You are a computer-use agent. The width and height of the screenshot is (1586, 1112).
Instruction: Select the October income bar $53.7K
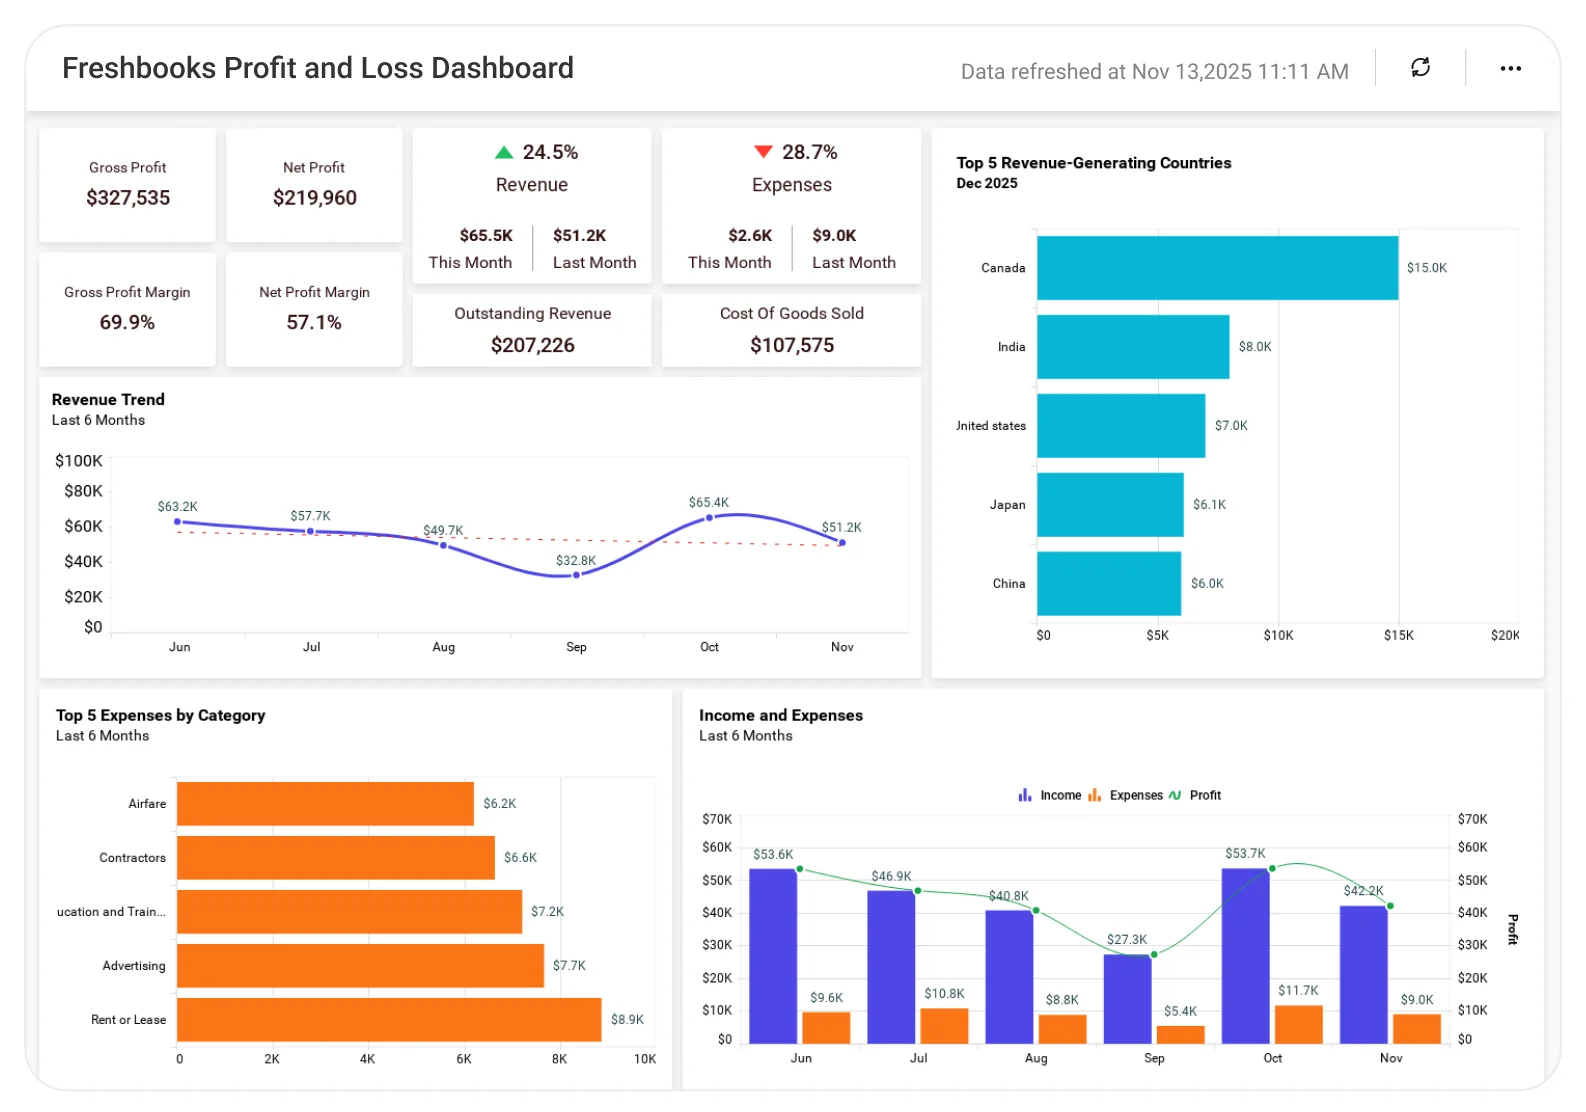(x=1245, y=956)
